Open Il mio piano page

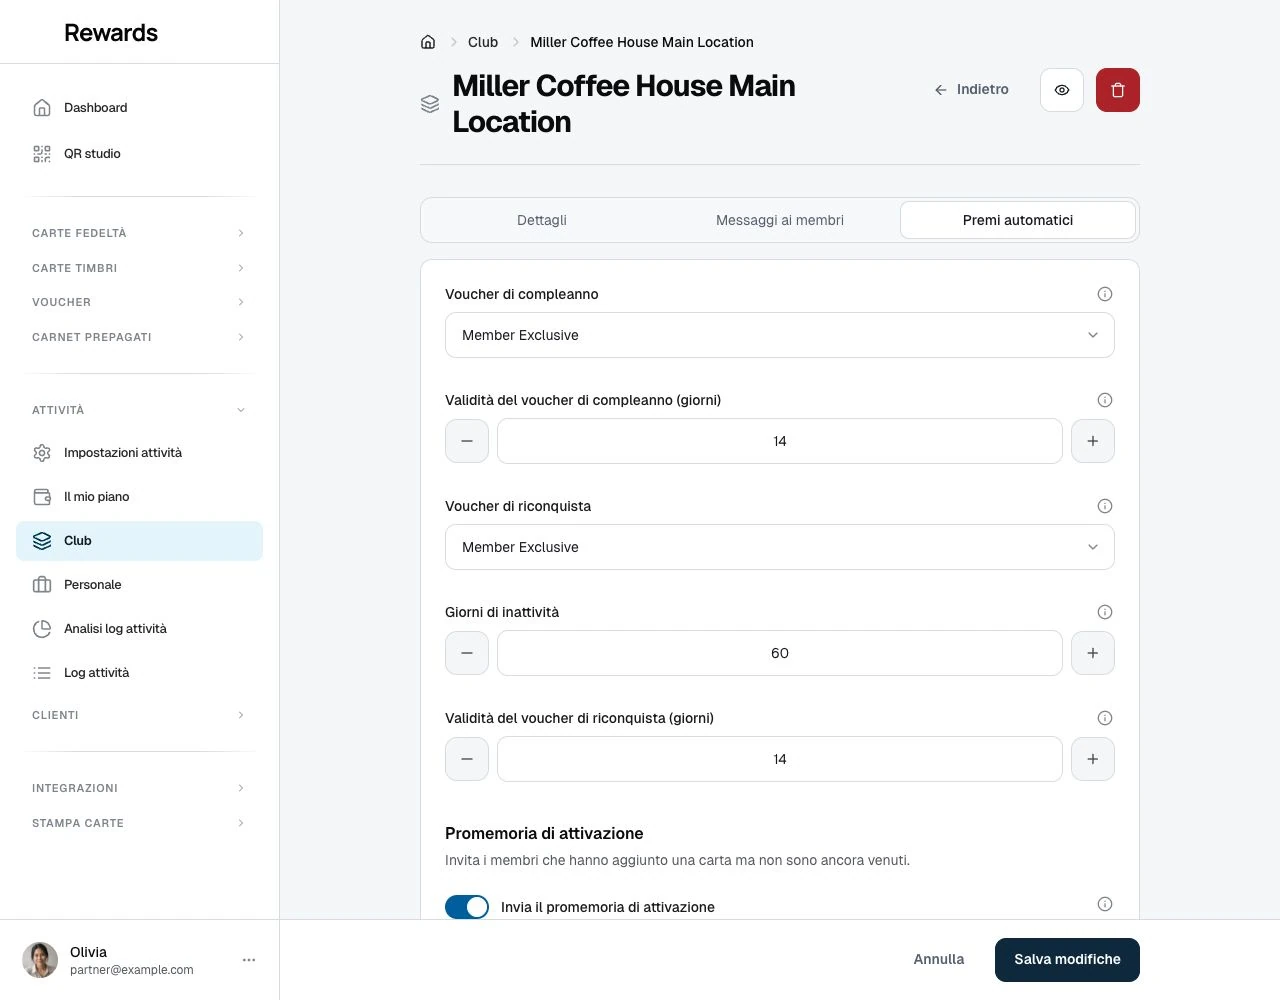tap(139, 497)
